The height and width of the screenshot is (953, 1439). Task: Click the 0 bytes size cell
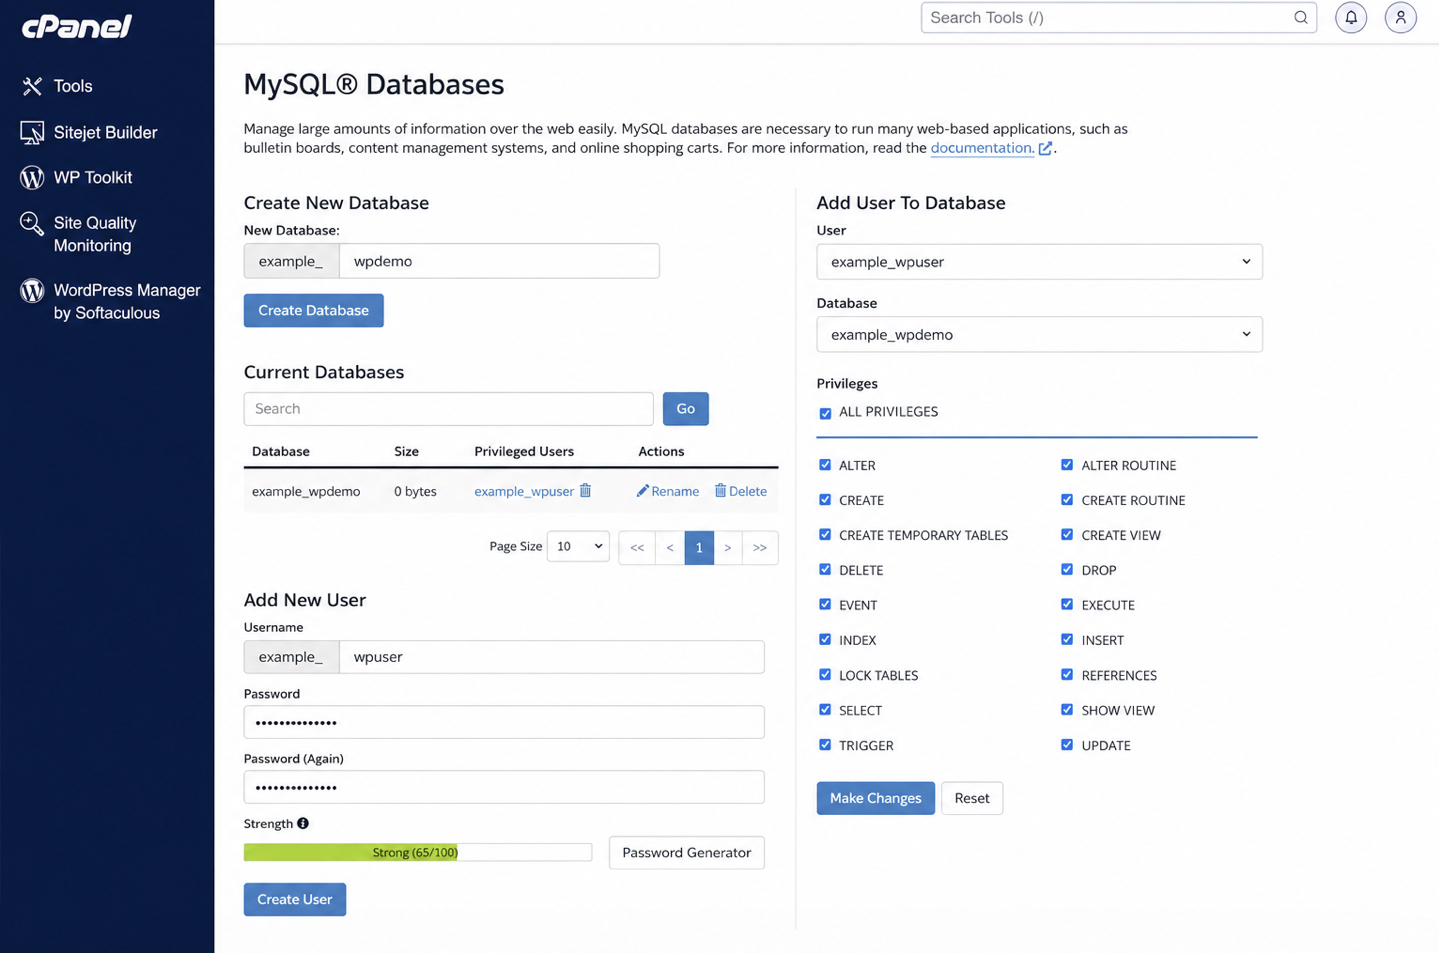(415, 491)
